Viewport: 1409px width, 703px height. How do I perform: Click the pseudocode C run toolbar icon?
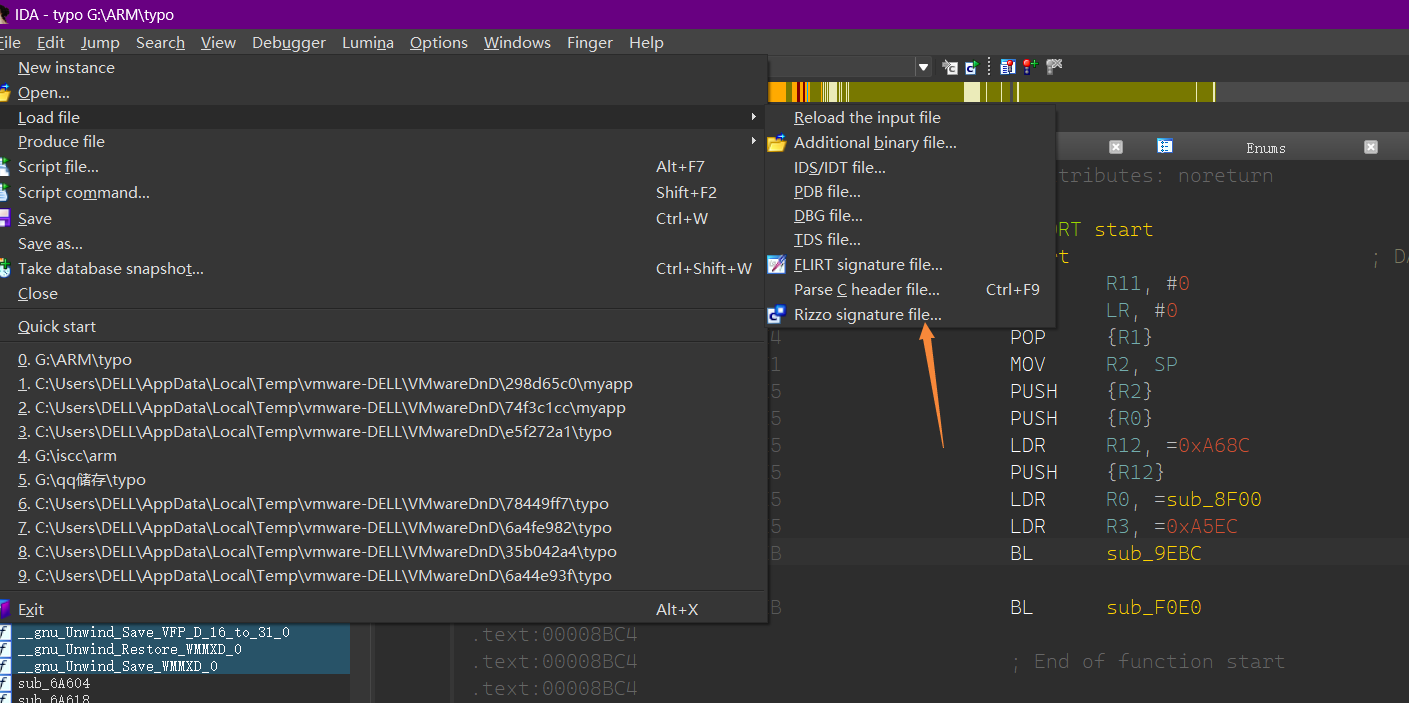[x=970, y=67]
